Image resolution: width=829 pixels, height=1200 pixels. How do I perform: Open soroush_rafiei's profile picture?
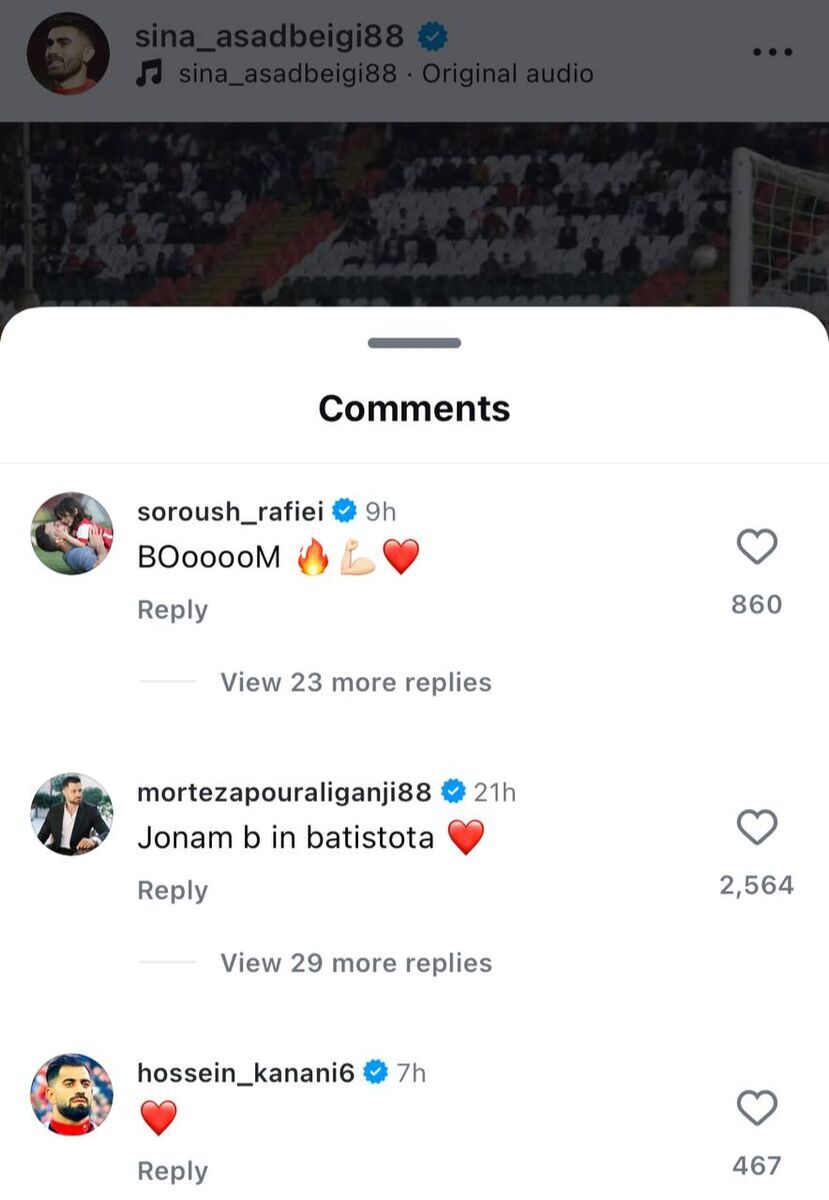72,533
